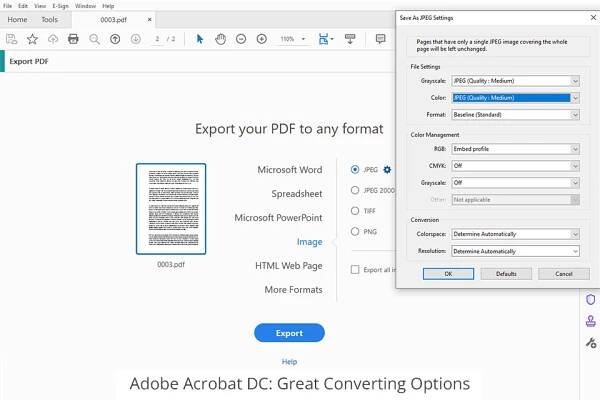Click the cloud upload icon
The height and width of the screenshot is (400, 600).
53,39
